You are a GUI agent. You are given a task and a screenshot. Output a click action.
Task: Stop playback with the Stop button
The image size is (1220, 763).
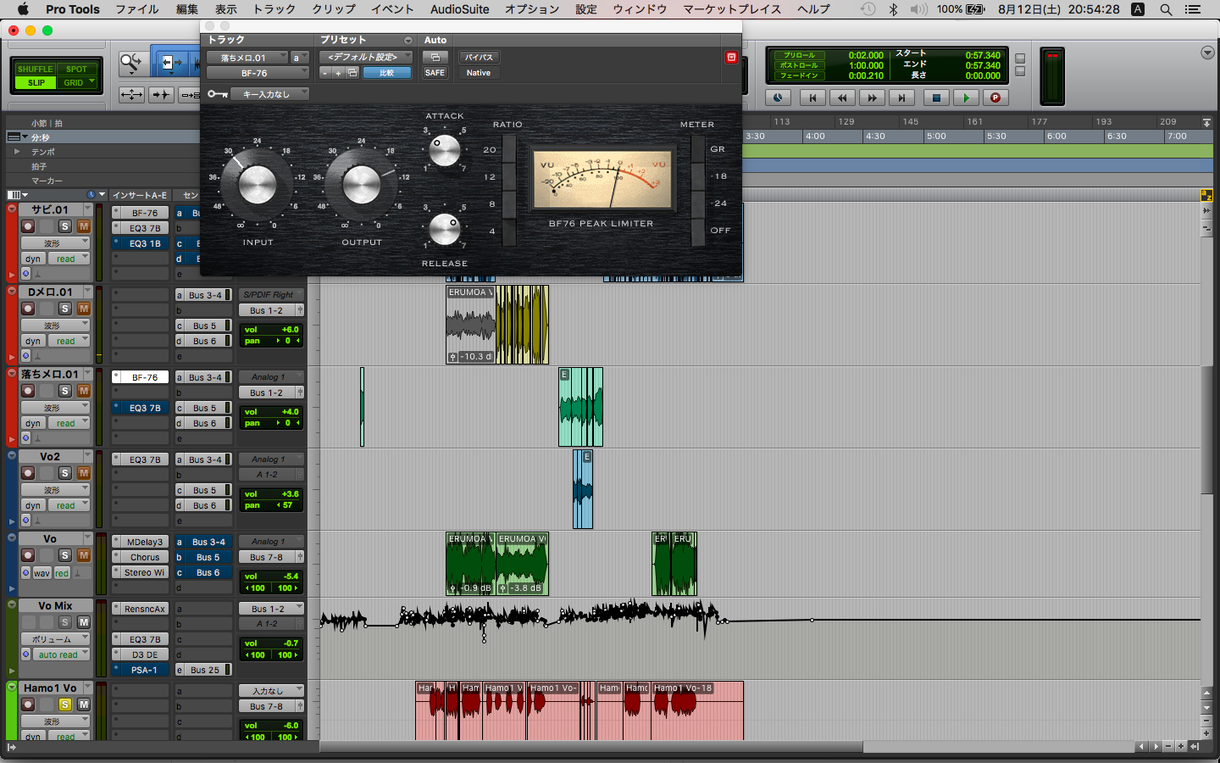[x=936, y=97]
